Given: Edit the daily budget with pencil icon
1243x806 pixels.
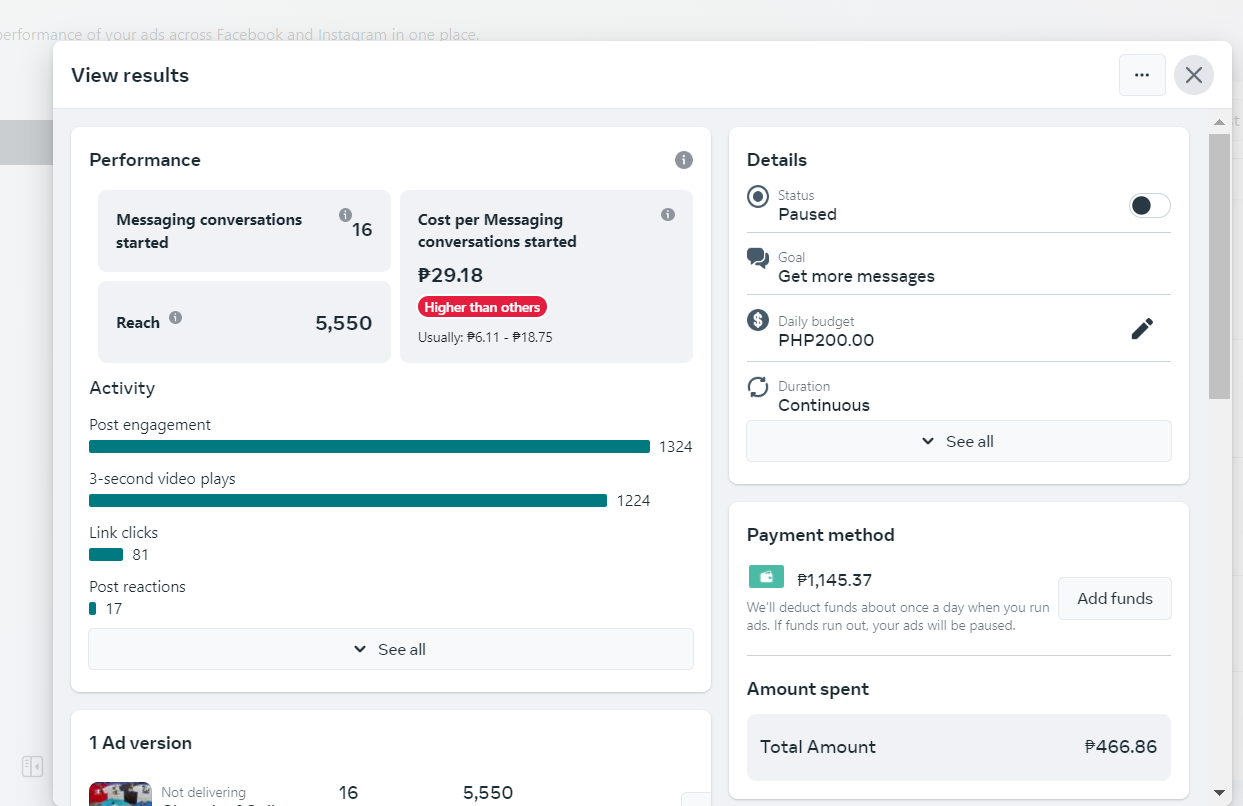Looking at the screenshot, I should [x=1142, y=329].
